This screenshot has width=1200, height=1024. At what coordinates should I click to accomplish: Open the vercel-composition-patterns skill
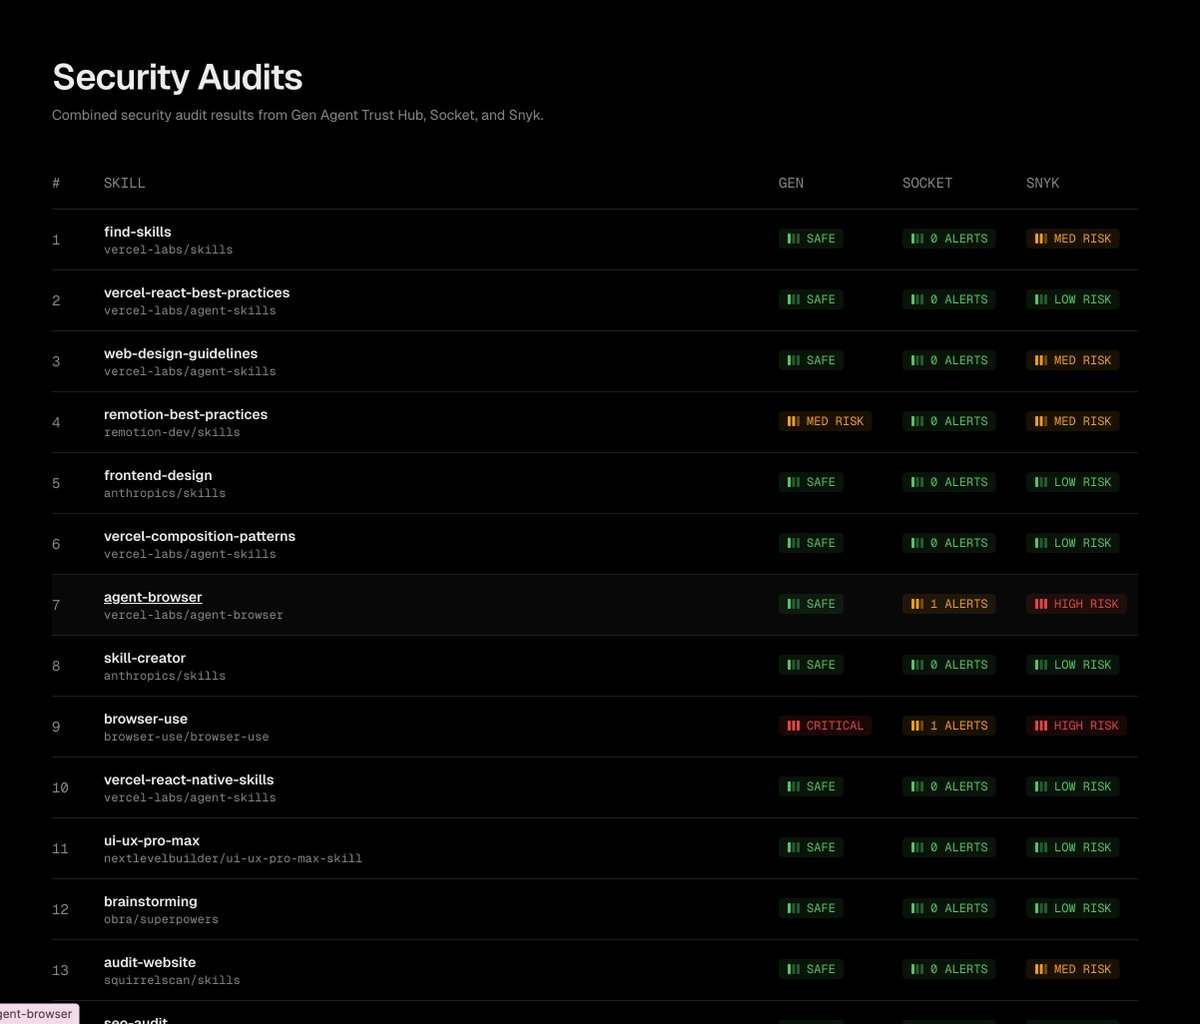pos(200,537)
